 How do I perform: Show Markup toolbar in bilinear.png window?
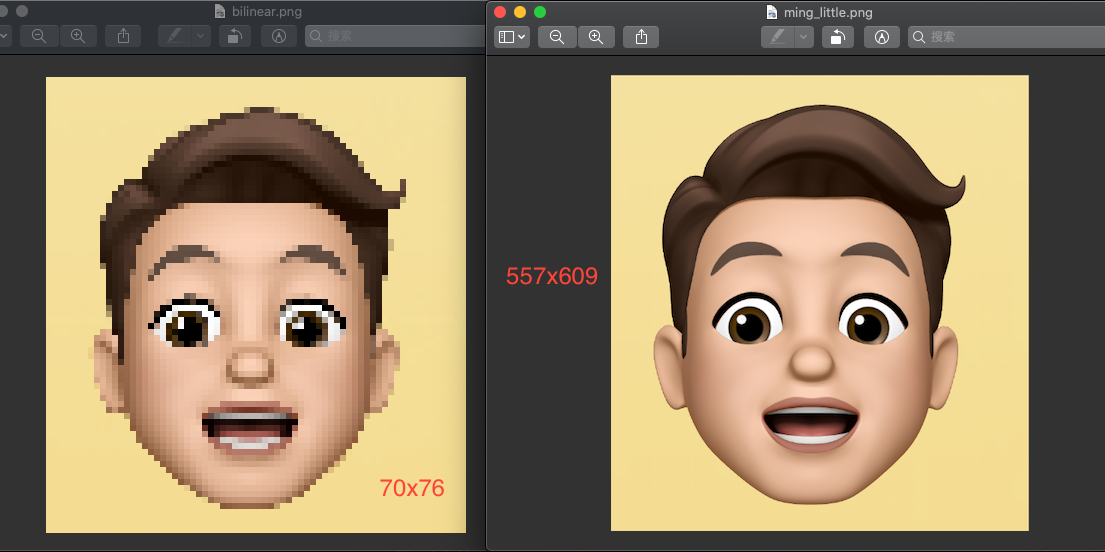279,36
